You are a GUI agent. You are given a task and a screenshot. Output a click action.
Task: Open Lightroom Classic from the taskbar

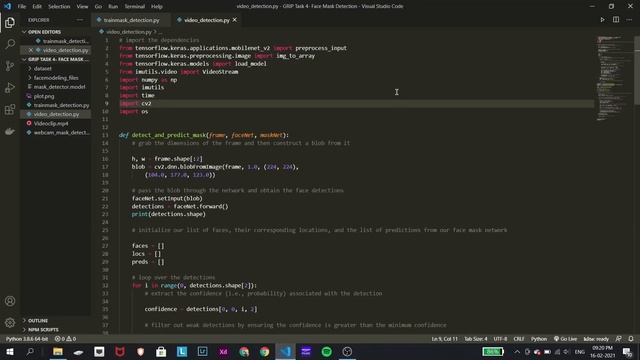pos(202,351)
